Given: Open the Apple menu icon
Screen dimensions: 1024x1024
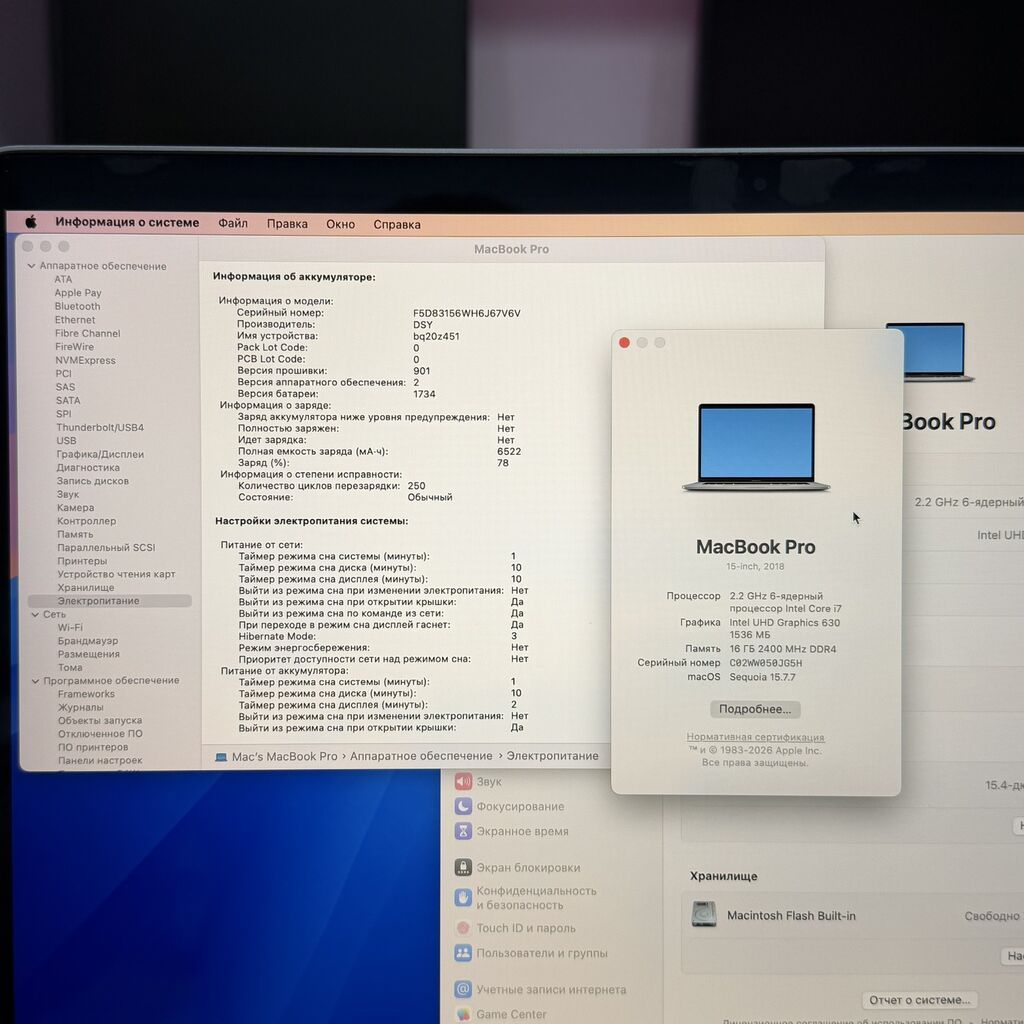Looking at the screenshot, I should coord(31,222).
